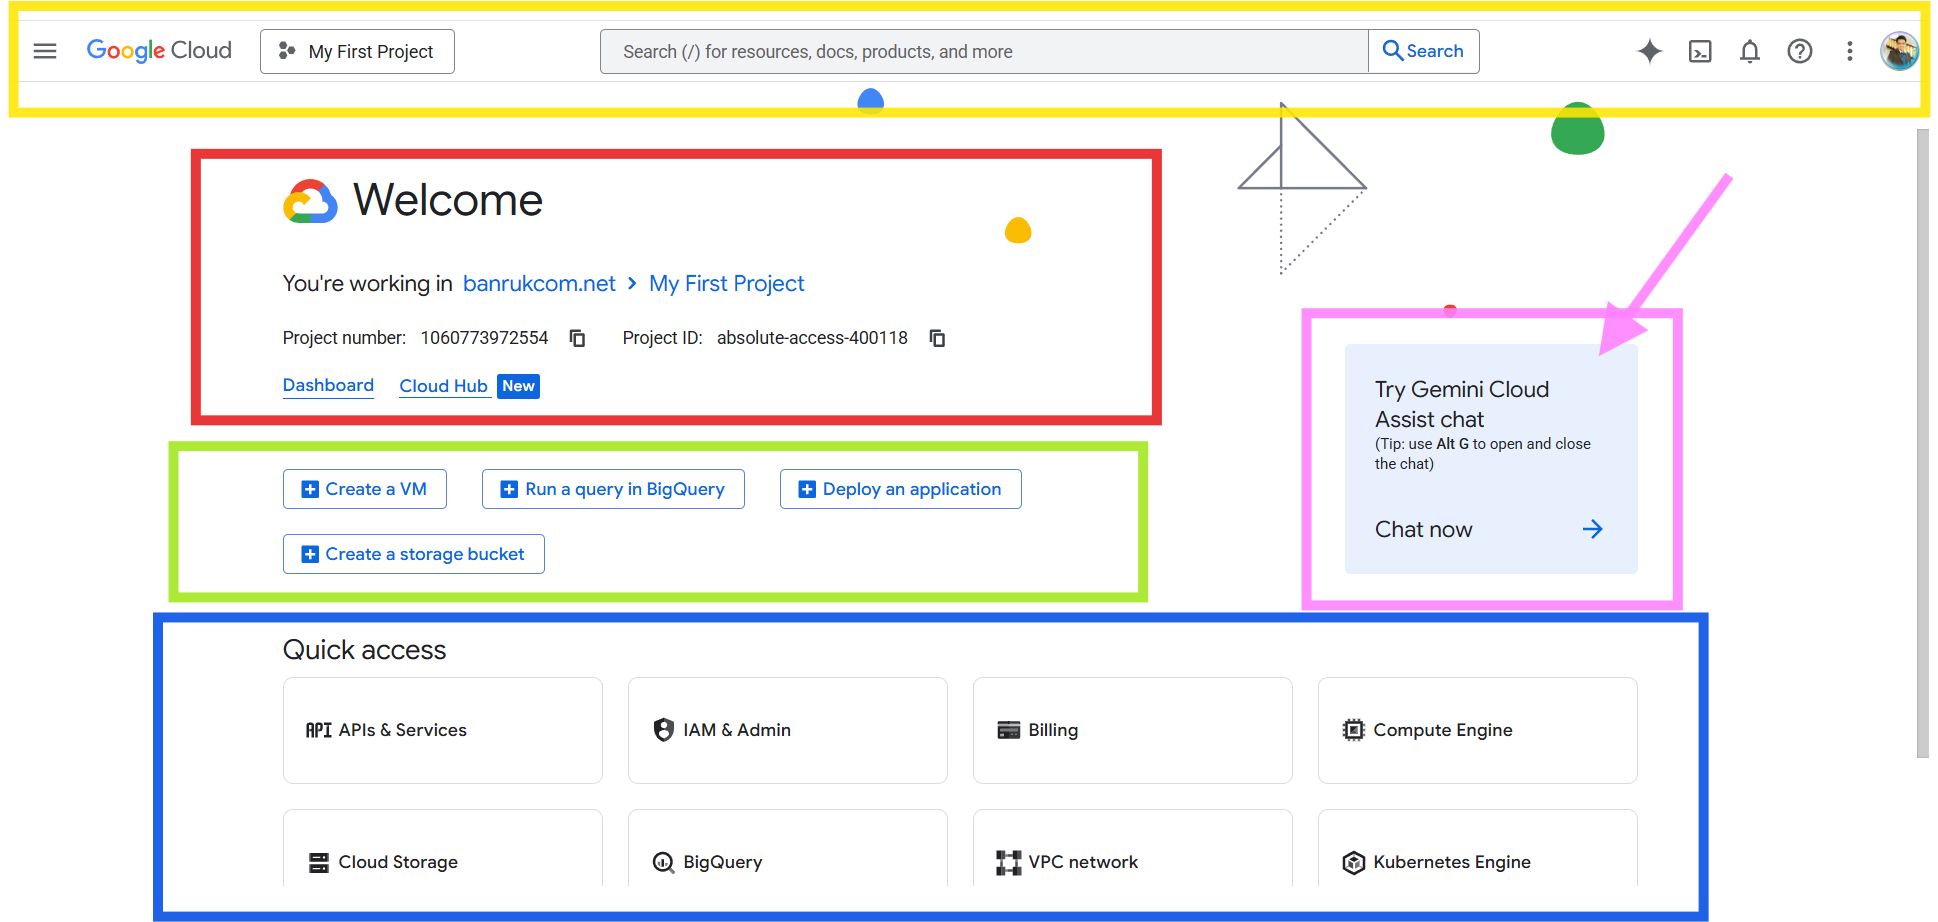Open the APIs & Services card

coord(443,730)
